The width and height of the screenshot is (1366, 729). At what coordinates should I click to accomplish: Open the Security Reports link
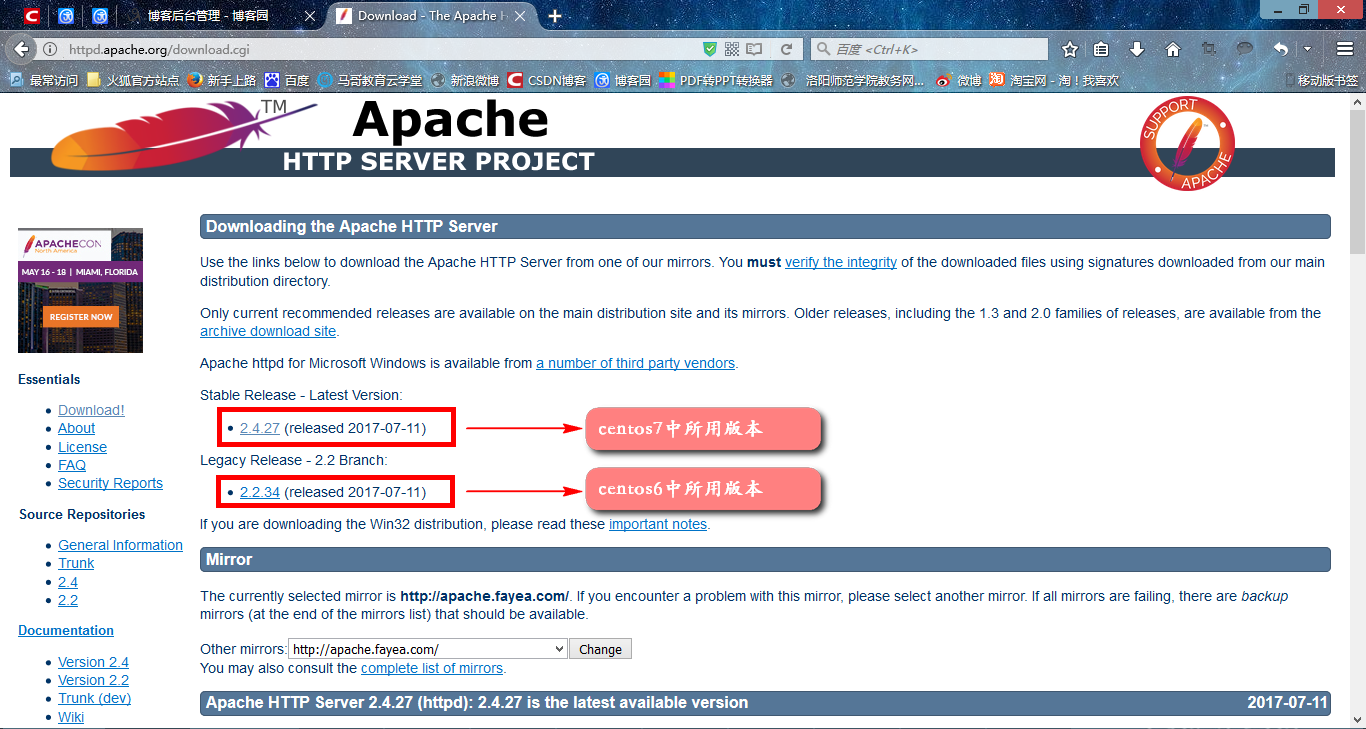point(110,483)
